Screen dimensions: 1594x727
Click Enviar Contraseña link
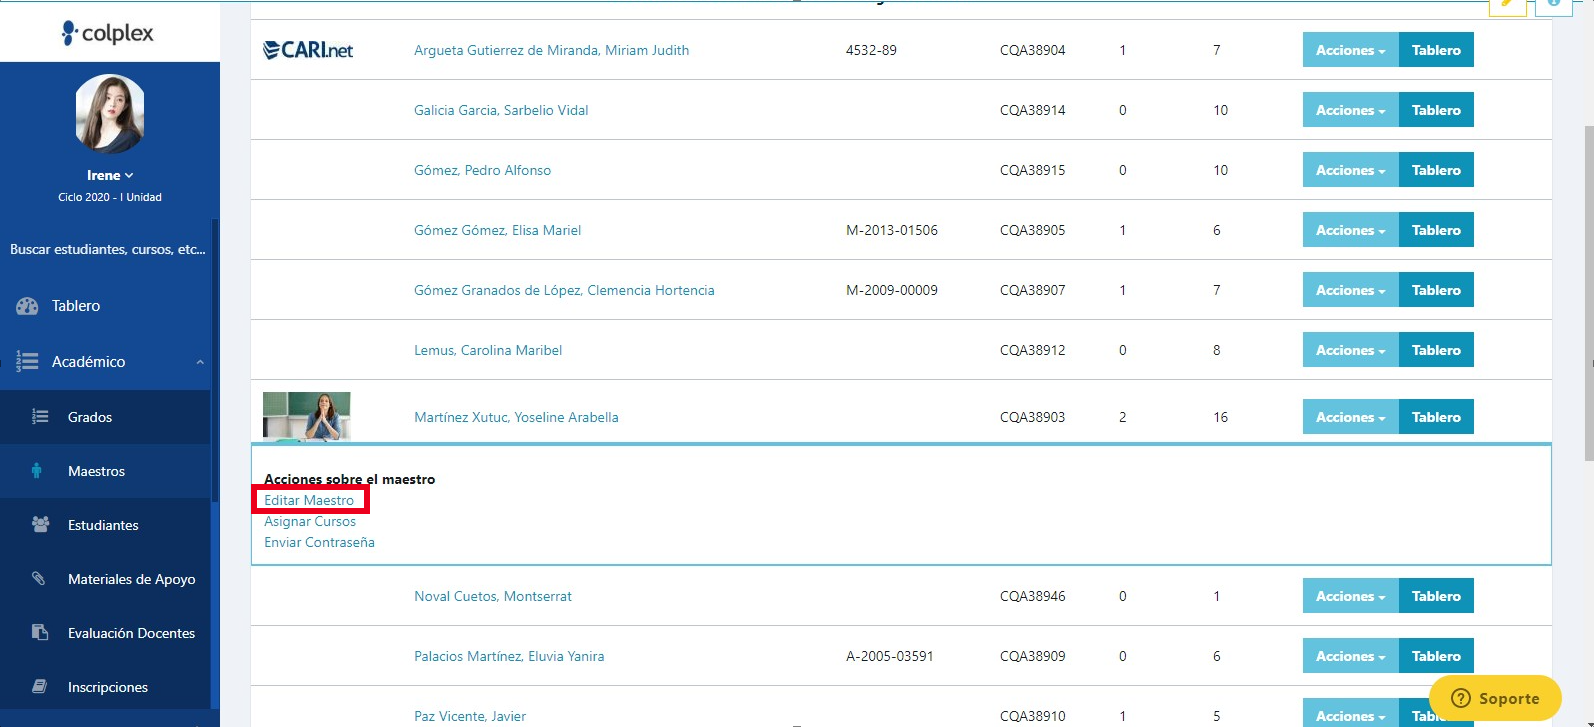(319, 542)
